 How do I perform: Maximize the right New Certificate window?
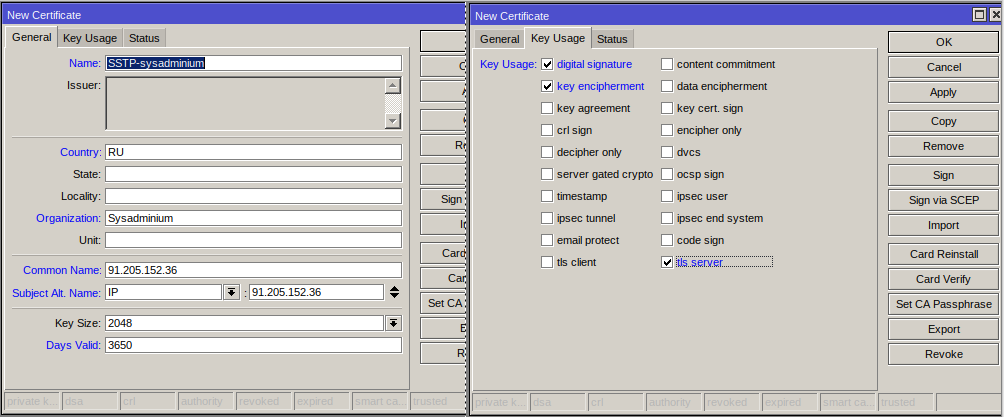978,15
